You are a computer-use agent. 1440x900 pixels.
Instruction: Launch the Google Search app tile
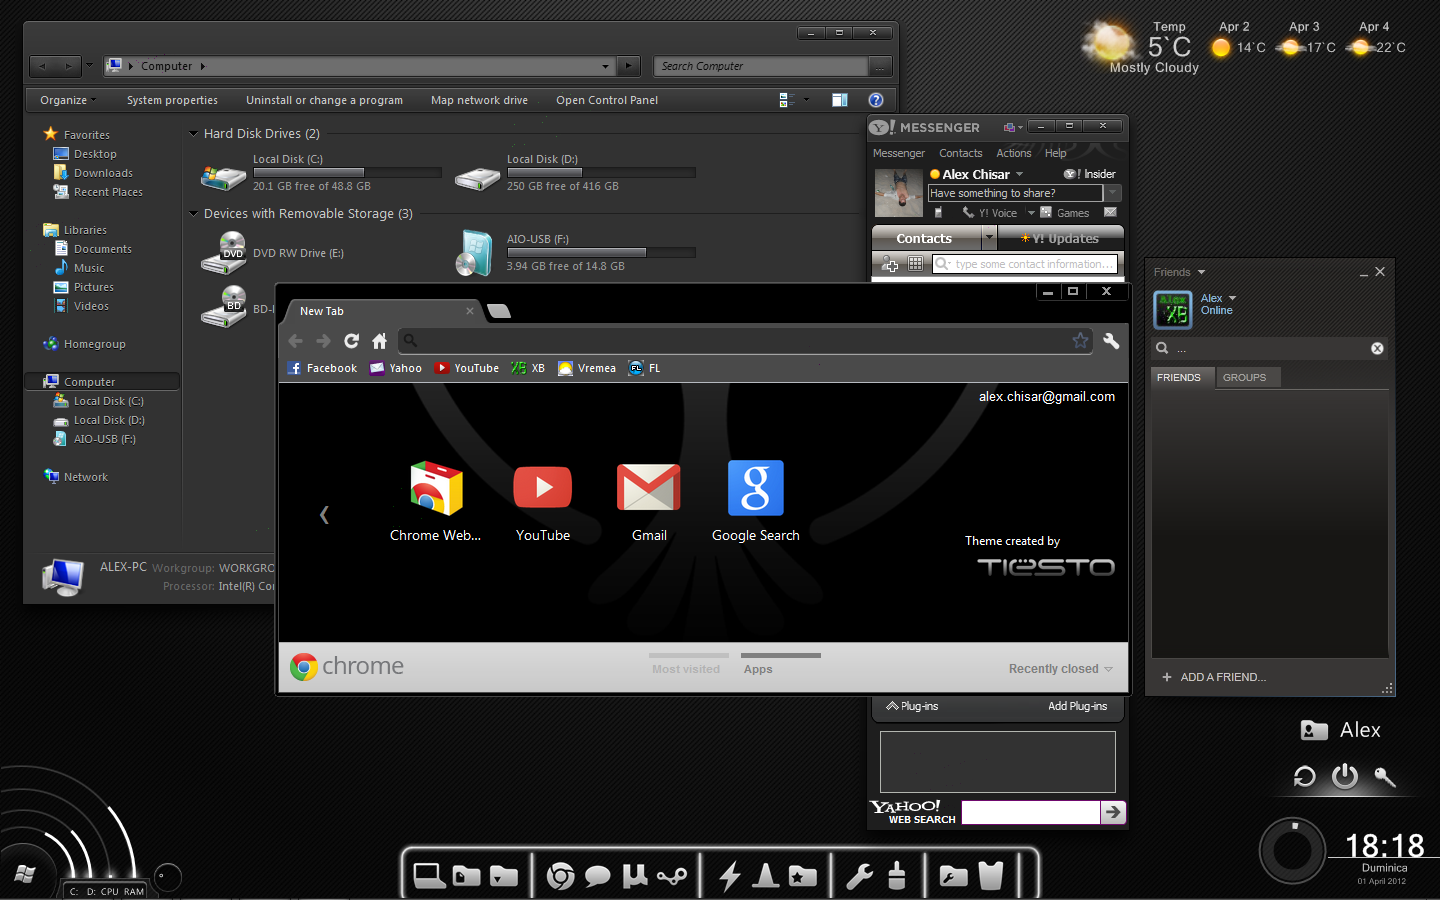coord(756,501)
